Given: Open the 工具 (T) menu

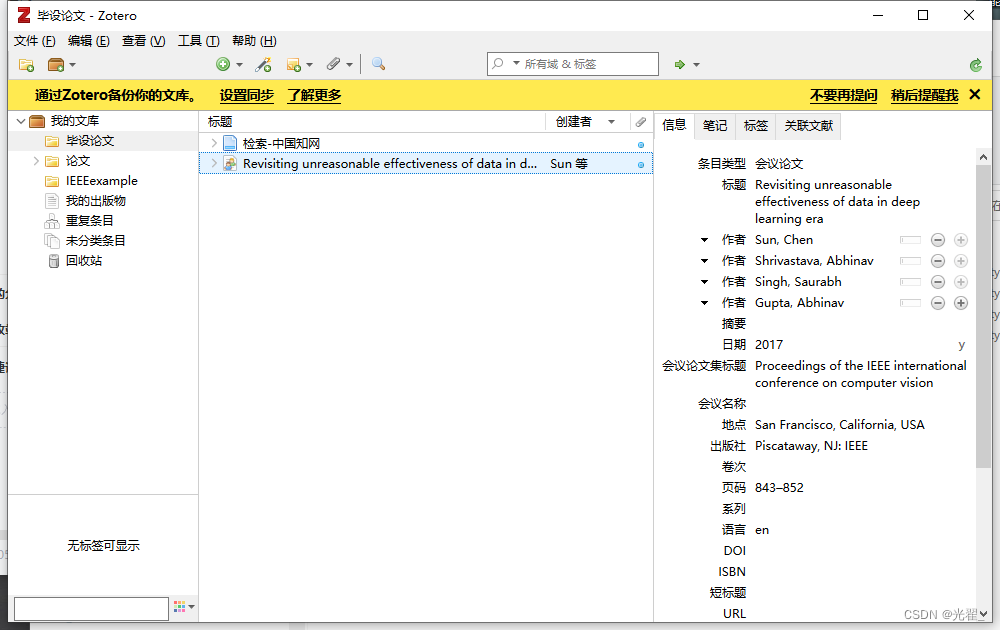Looking at the screenshot, I should pyautogui.click(x=198, y=41).
